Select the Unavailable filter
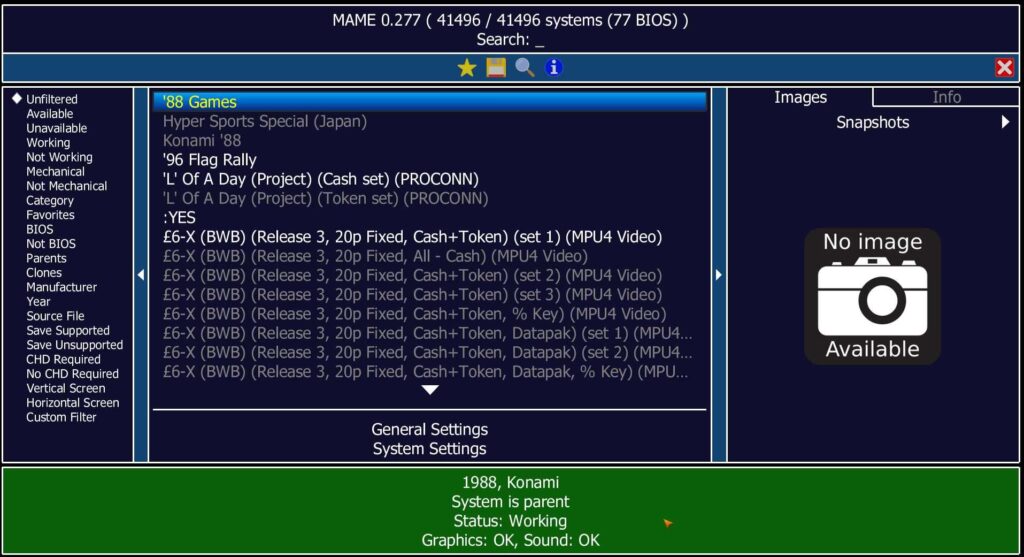The width and height of the screenshot is (1024, 557). (x=56, y=128)
